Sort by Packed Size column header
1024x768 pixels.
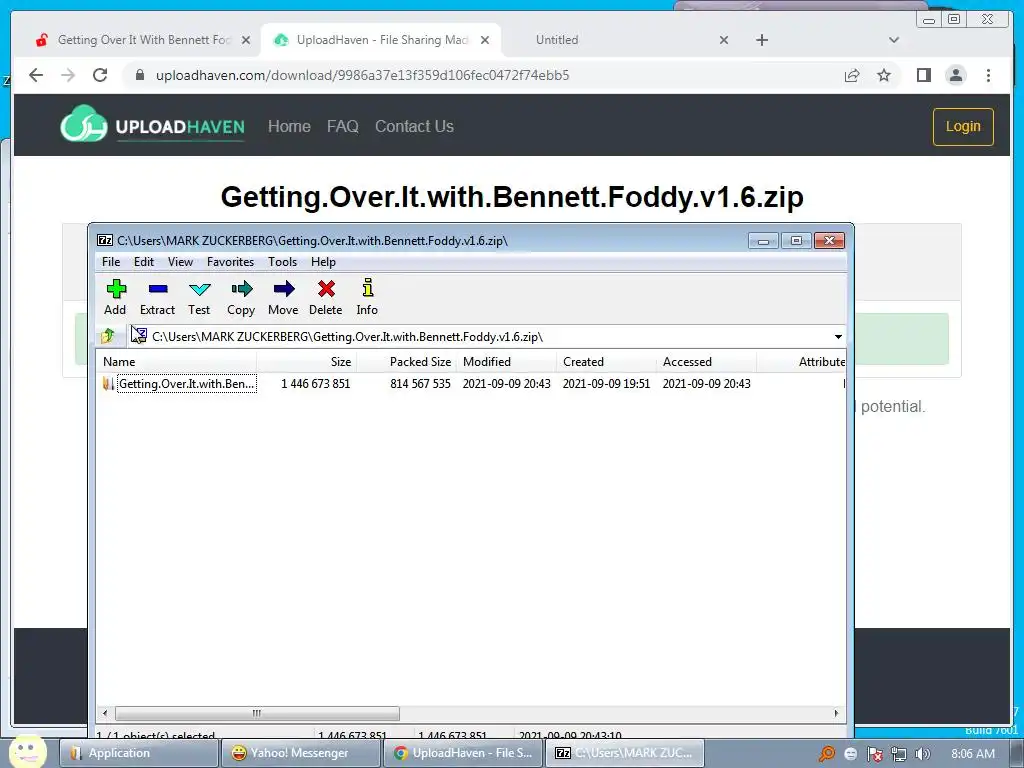click(x=407, y=362)
